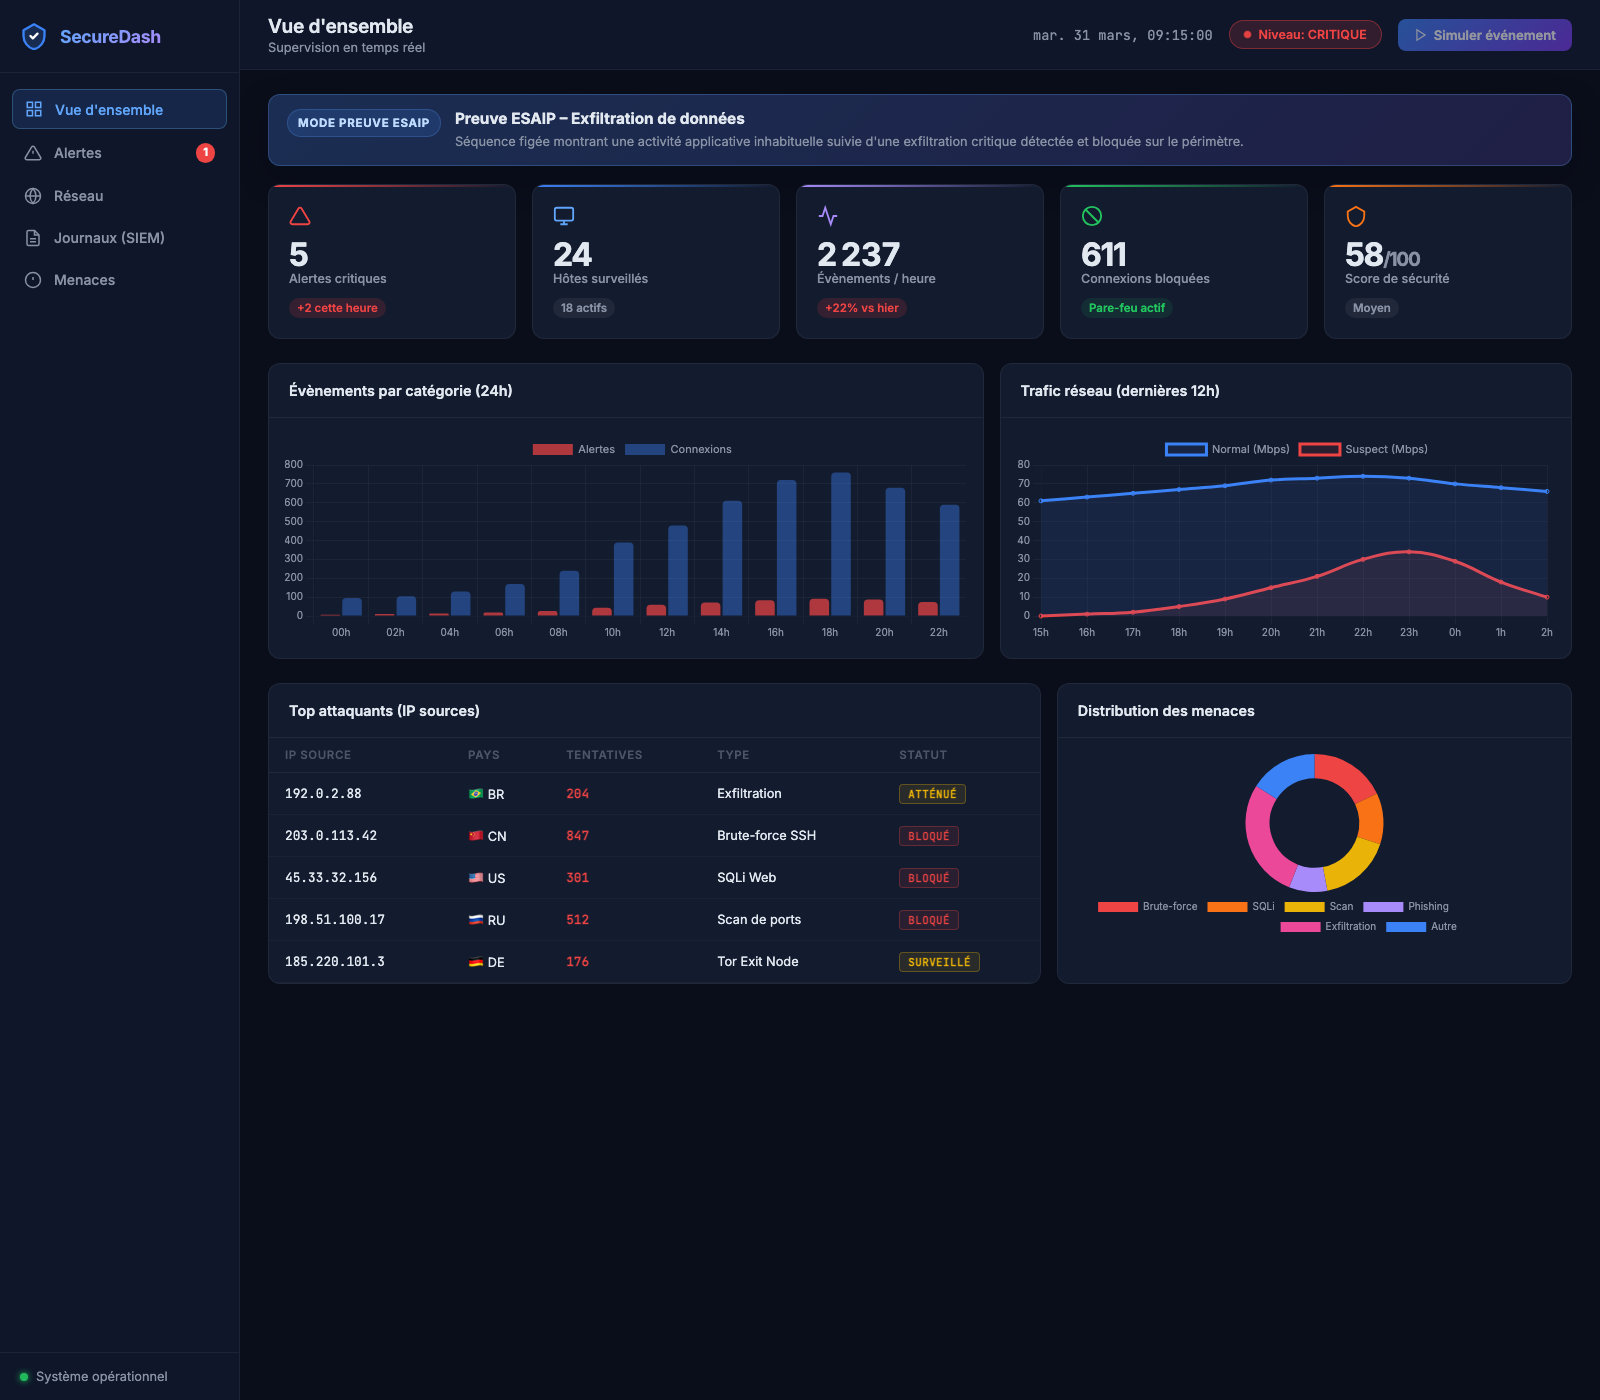
Task: Click the Réseau globe icon
Action: [x=33, y=196]
